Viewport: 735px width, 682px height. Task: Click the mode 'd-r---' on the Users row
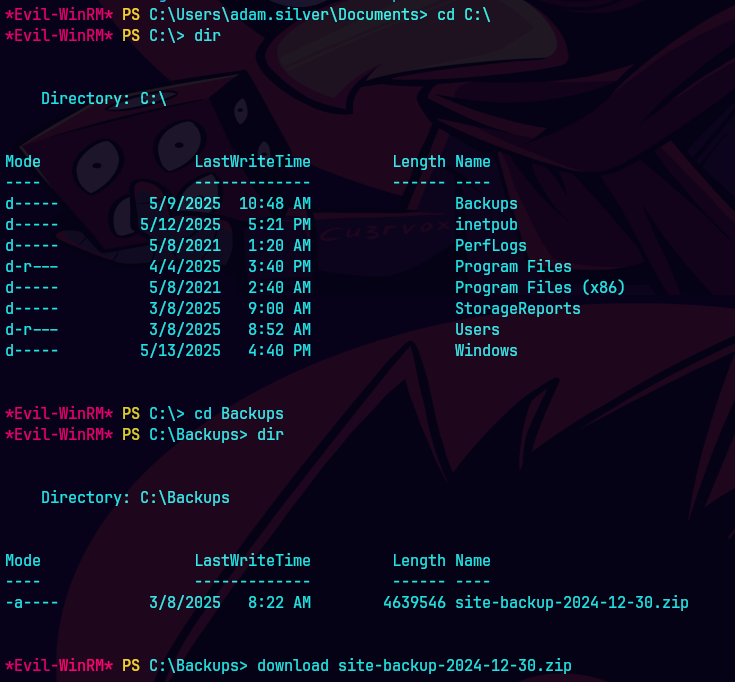click(x=31, y=330)
